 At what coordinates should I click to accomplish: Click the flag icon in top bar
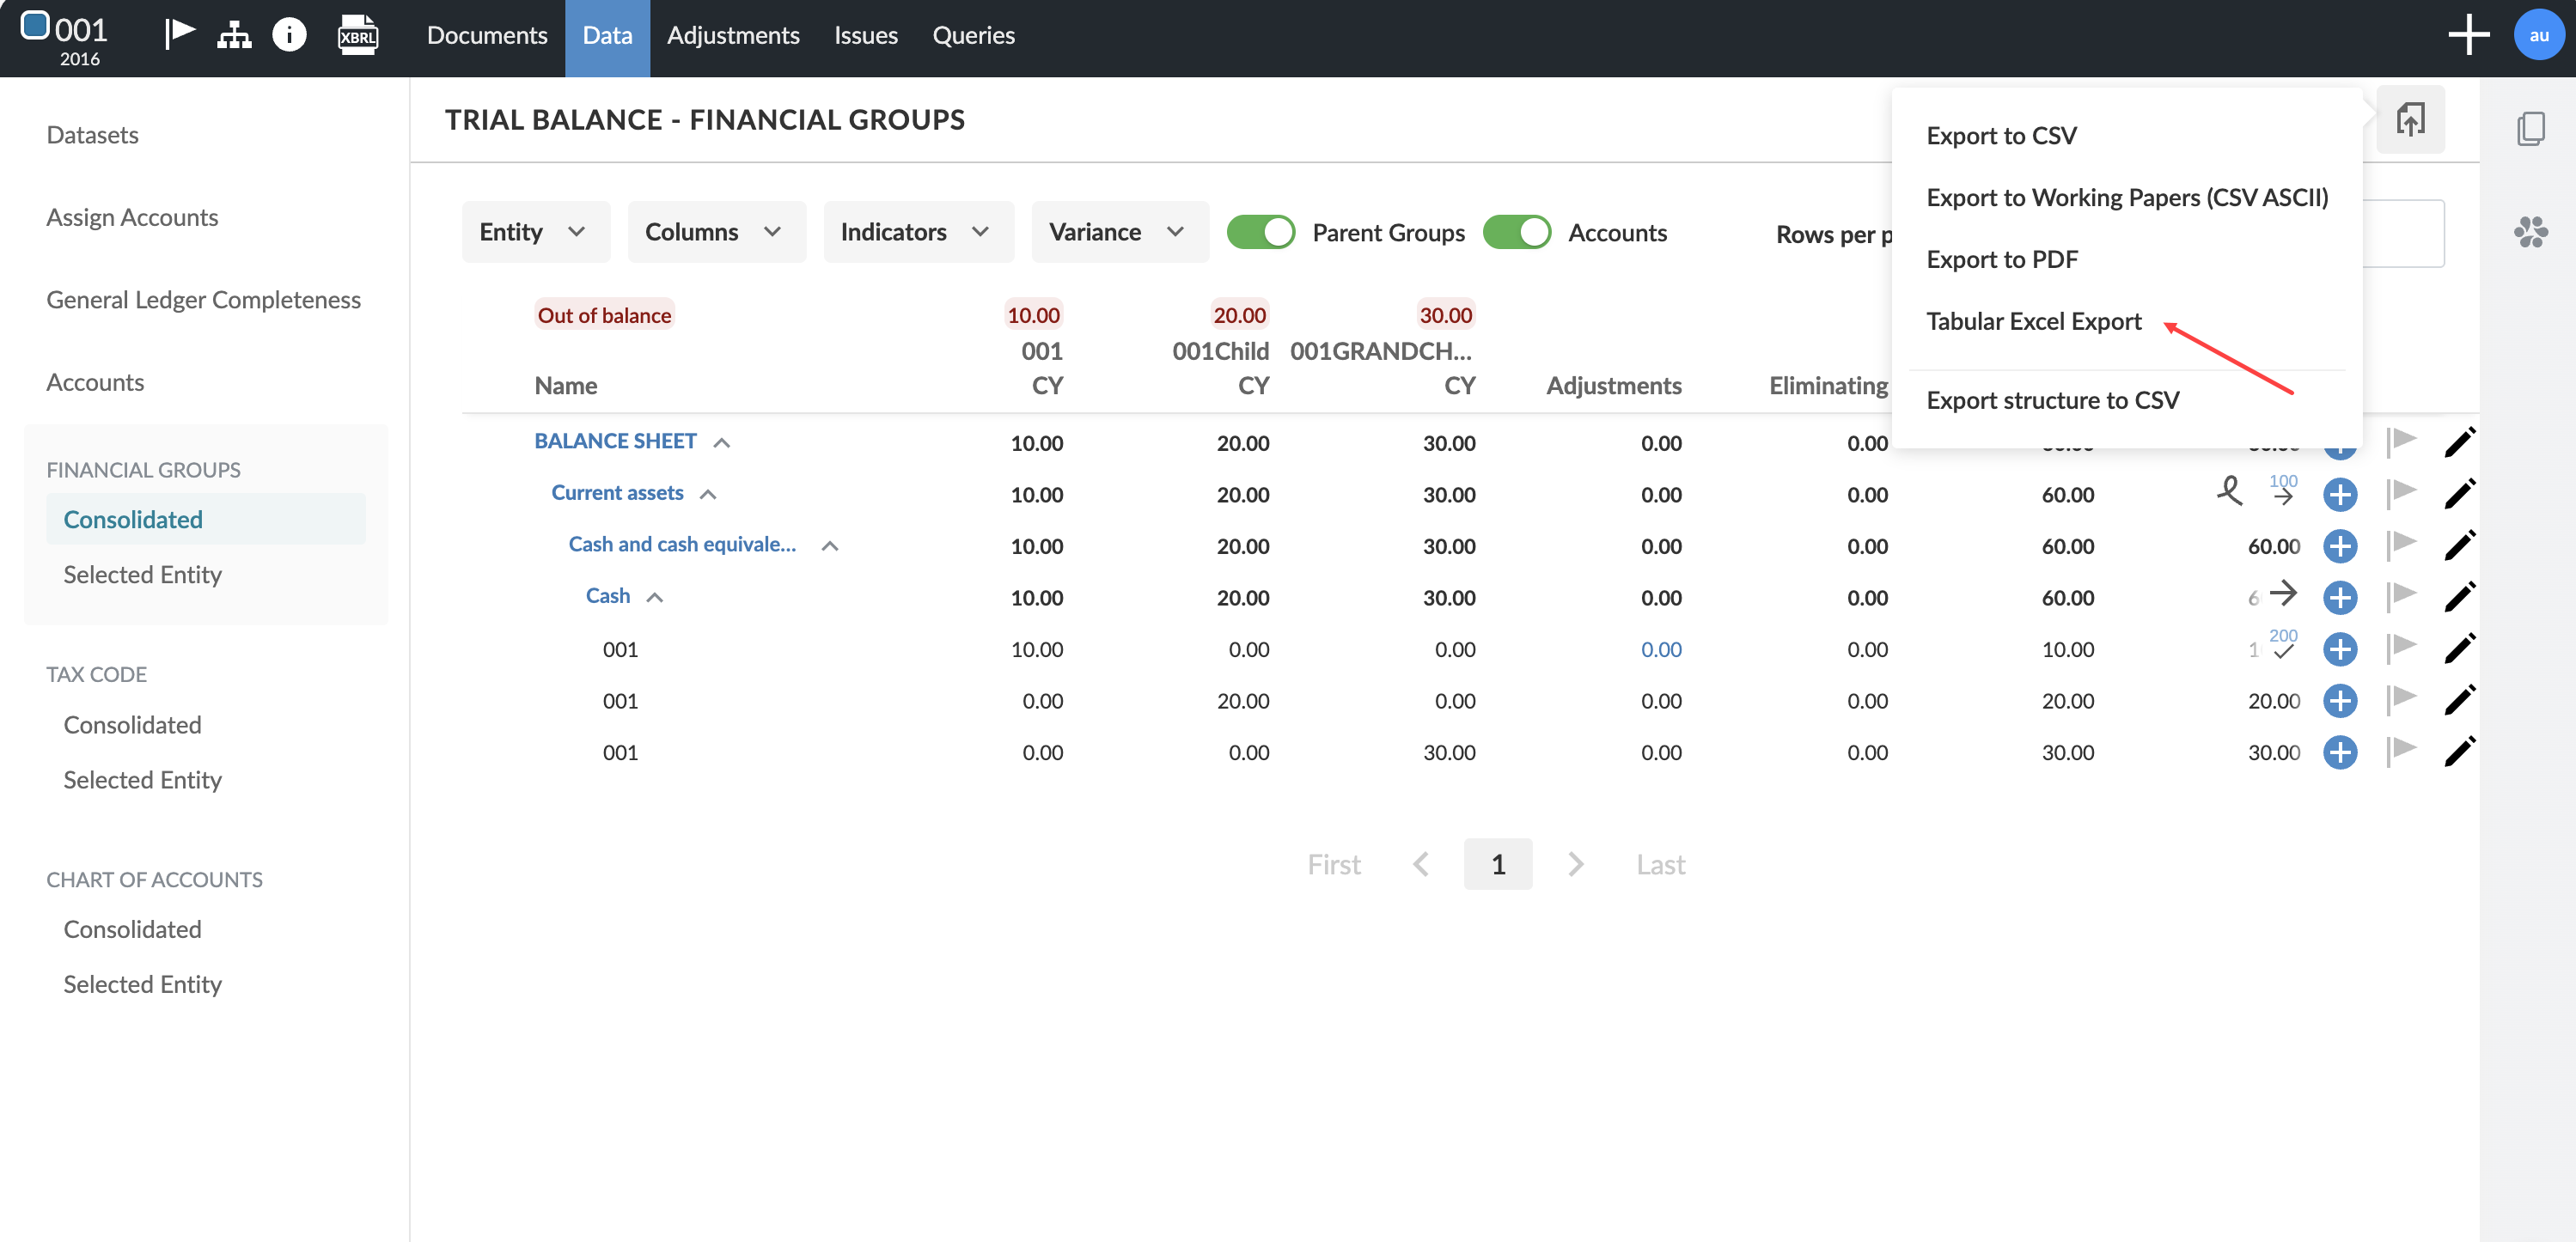[179, 34]
